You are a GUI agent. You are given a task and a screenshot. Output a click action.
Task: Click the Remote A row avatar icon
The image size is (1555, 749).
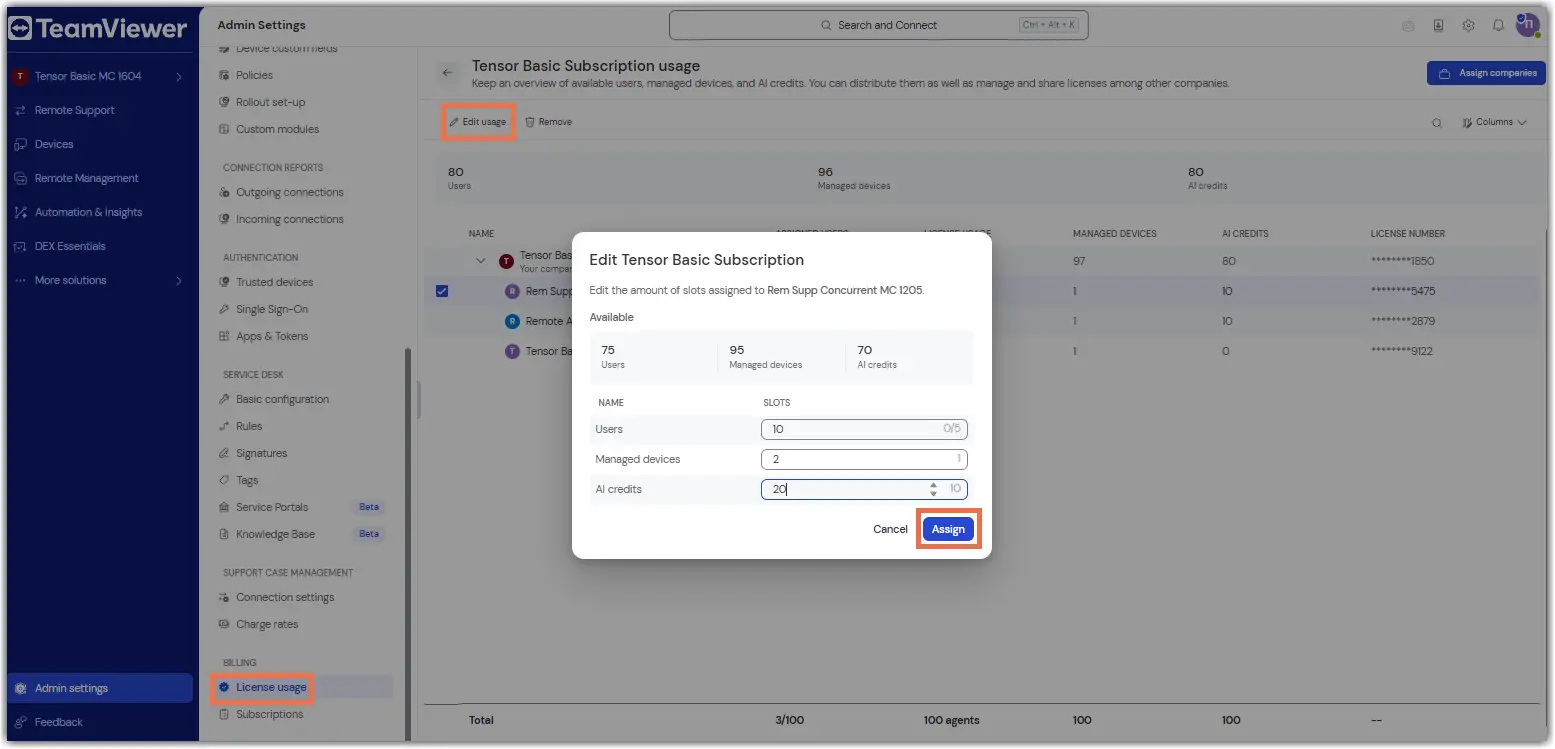tap(513, 321)
